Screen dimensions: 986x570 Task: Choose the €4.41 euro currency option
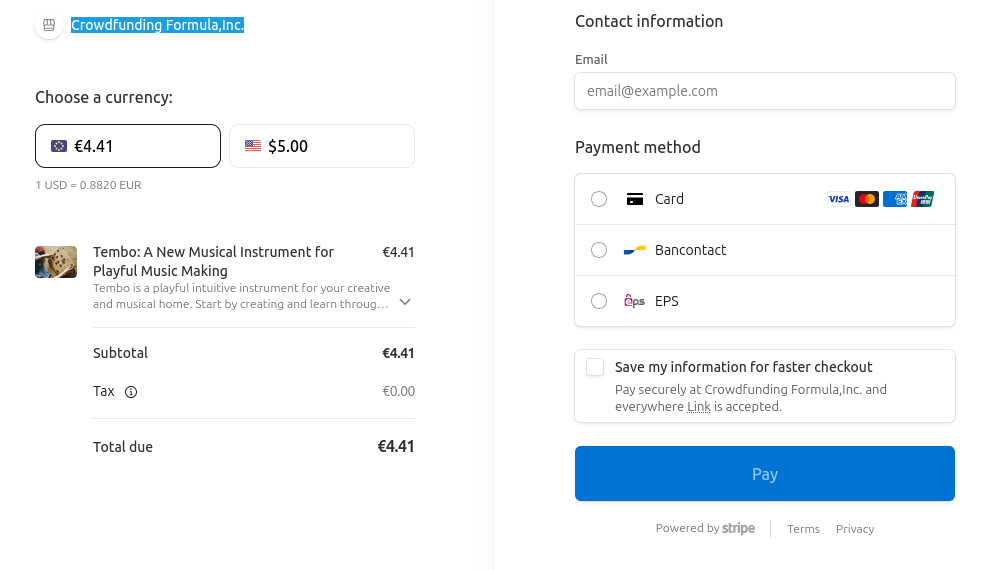pyautogui.click(x=128, y=146)
